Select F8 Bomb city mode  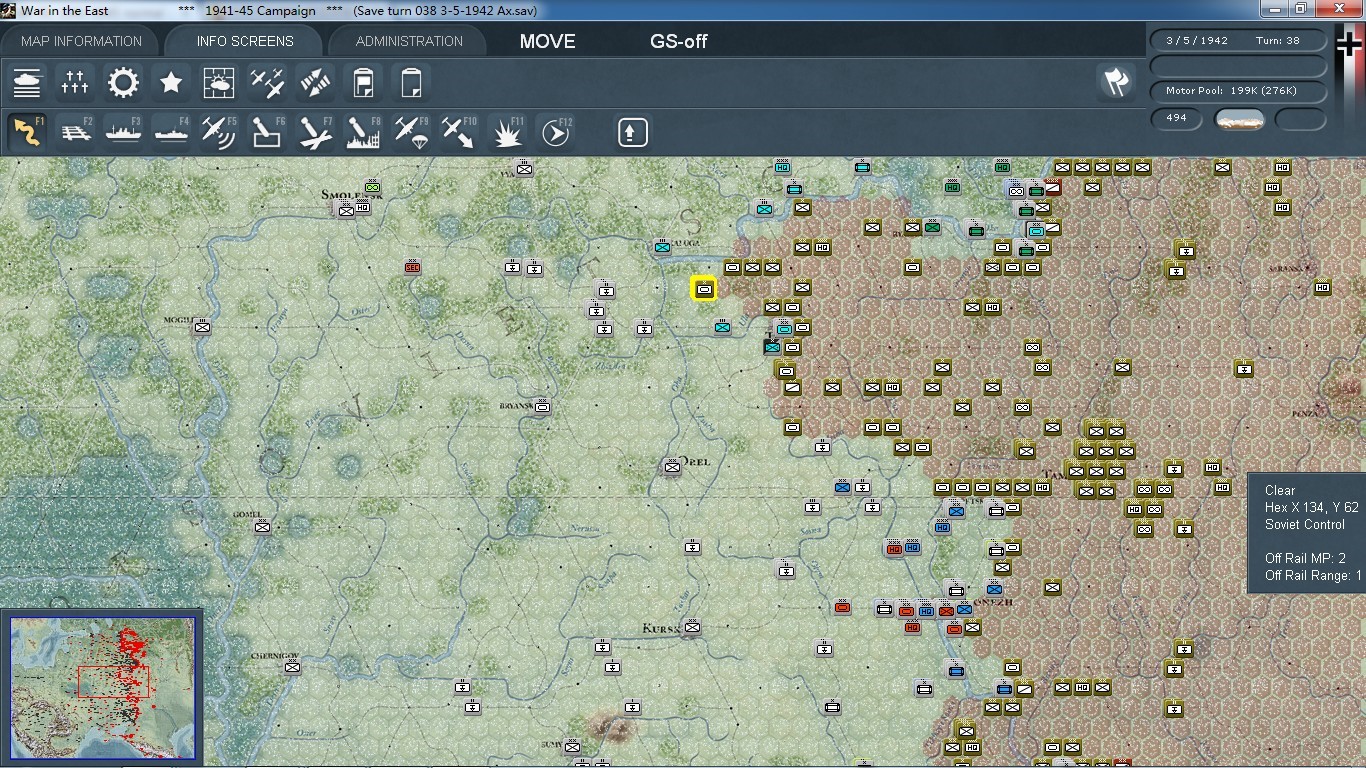coord(363,132)
